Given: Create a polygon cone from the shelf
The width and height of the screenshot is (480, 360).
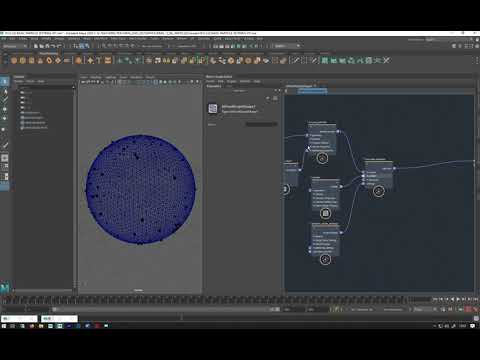Looking at the screenshot, I should point(40,60).
